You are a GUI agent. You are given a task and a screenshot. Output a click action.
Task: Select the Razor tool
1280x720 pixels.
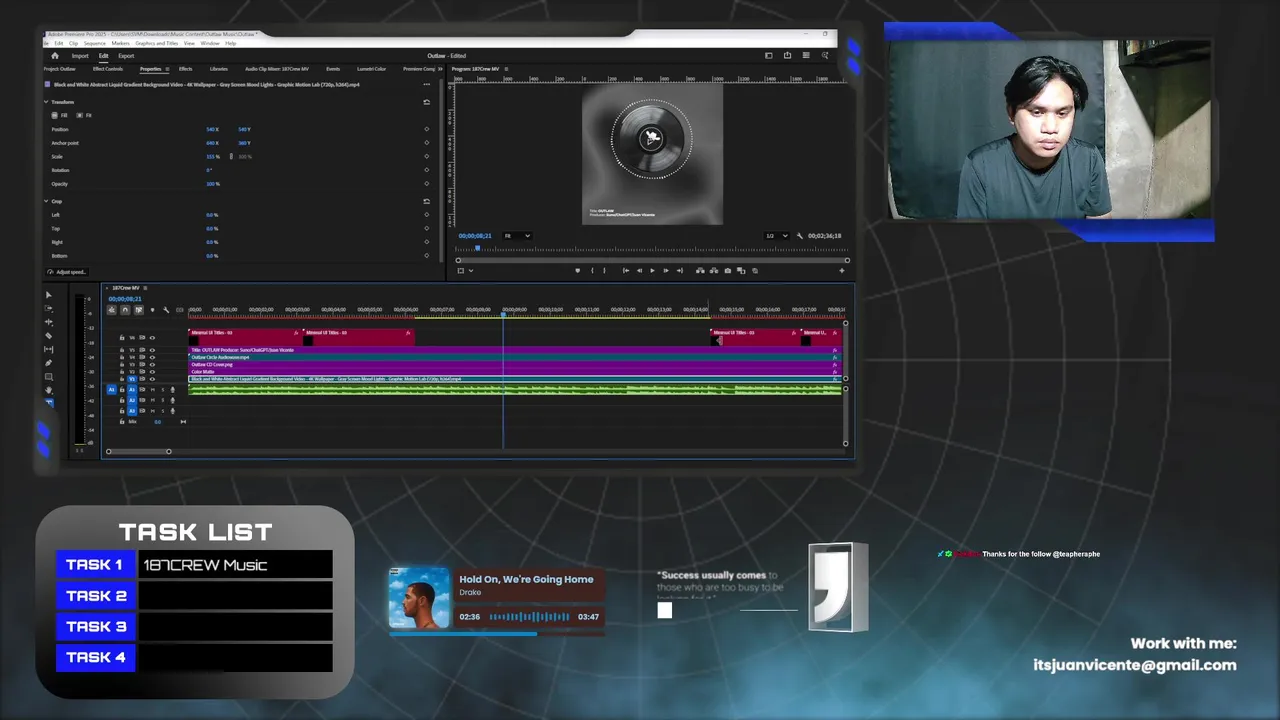[x=49, y=336]
